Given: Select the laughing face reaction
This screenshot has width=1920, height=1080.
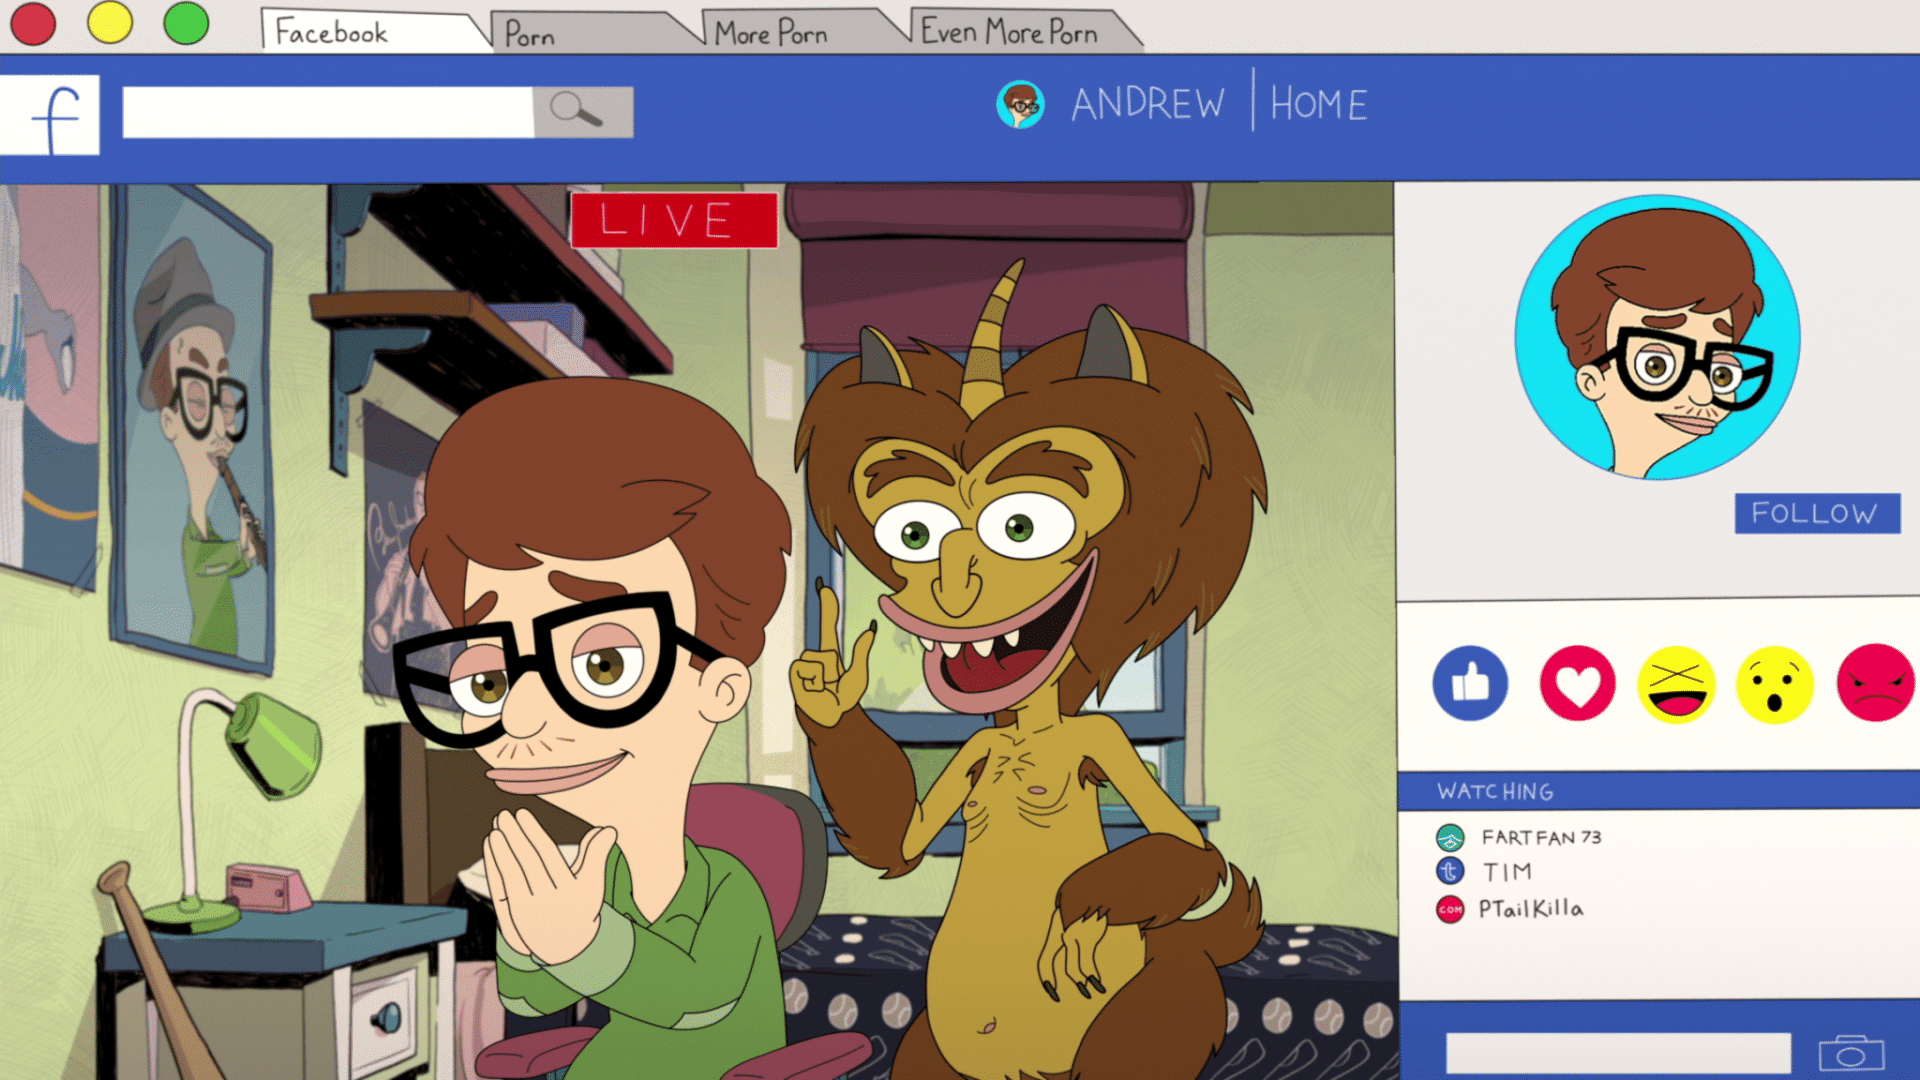Looking at the screenshot, I should [x=1676, y=684].
